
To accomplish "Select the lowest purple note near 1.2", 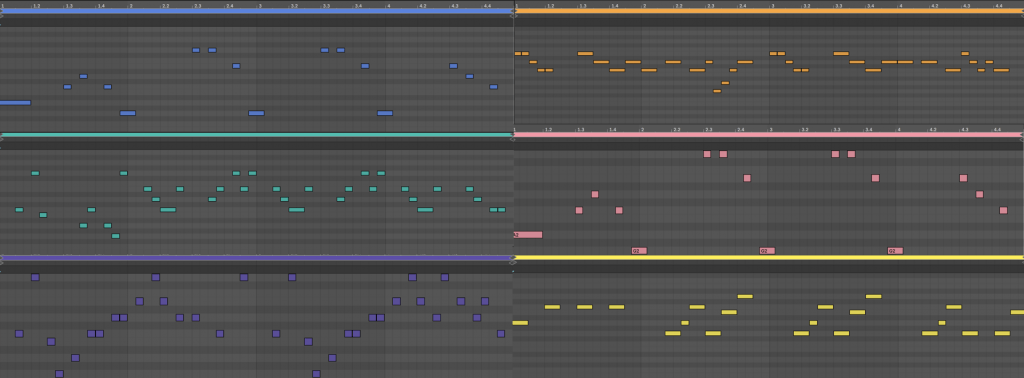I will click(59, 374).
